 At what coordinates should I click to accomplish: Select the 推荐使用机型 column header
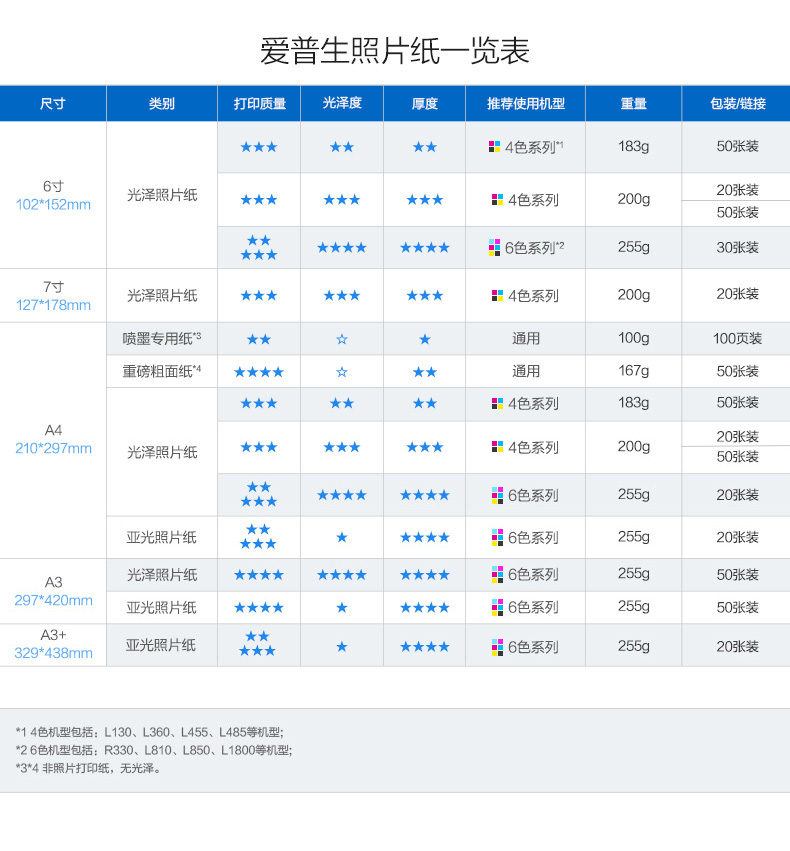(x=526, y=103)
